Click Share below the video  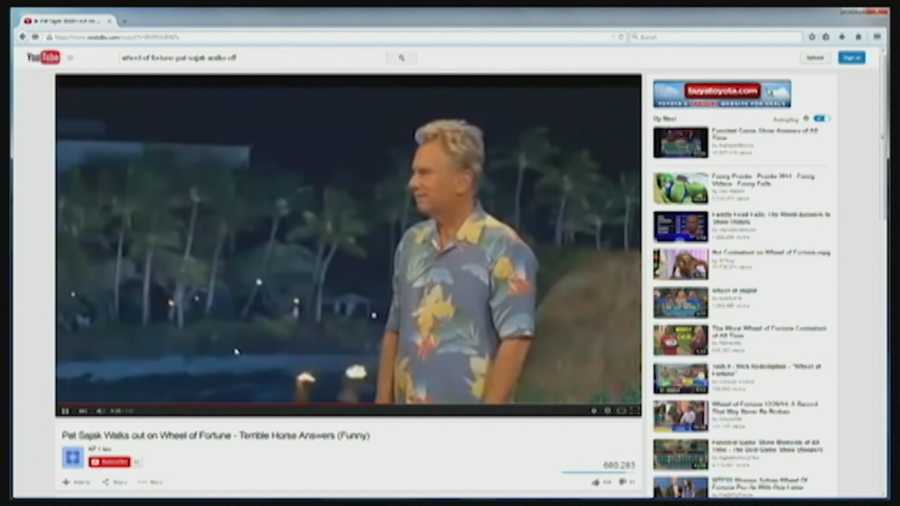coord(115,482)
